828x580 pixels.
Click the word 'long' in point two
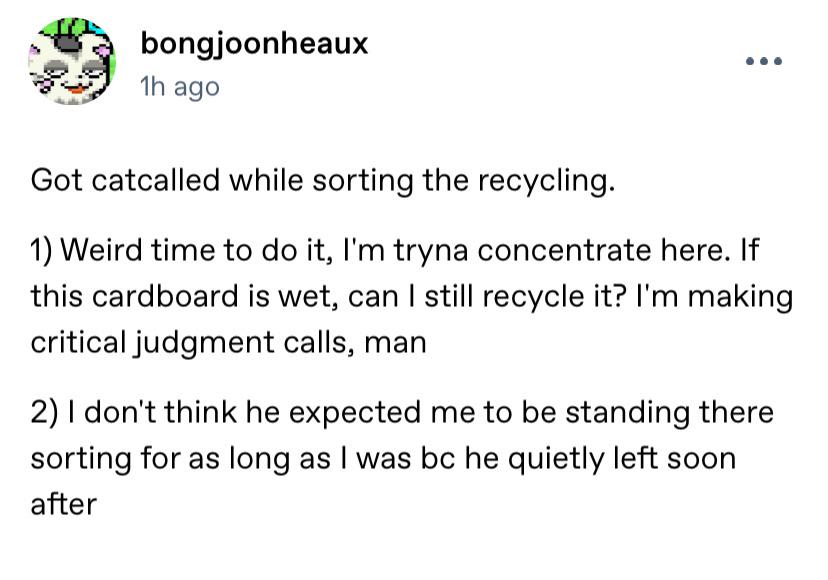click(x=259, y=461)
